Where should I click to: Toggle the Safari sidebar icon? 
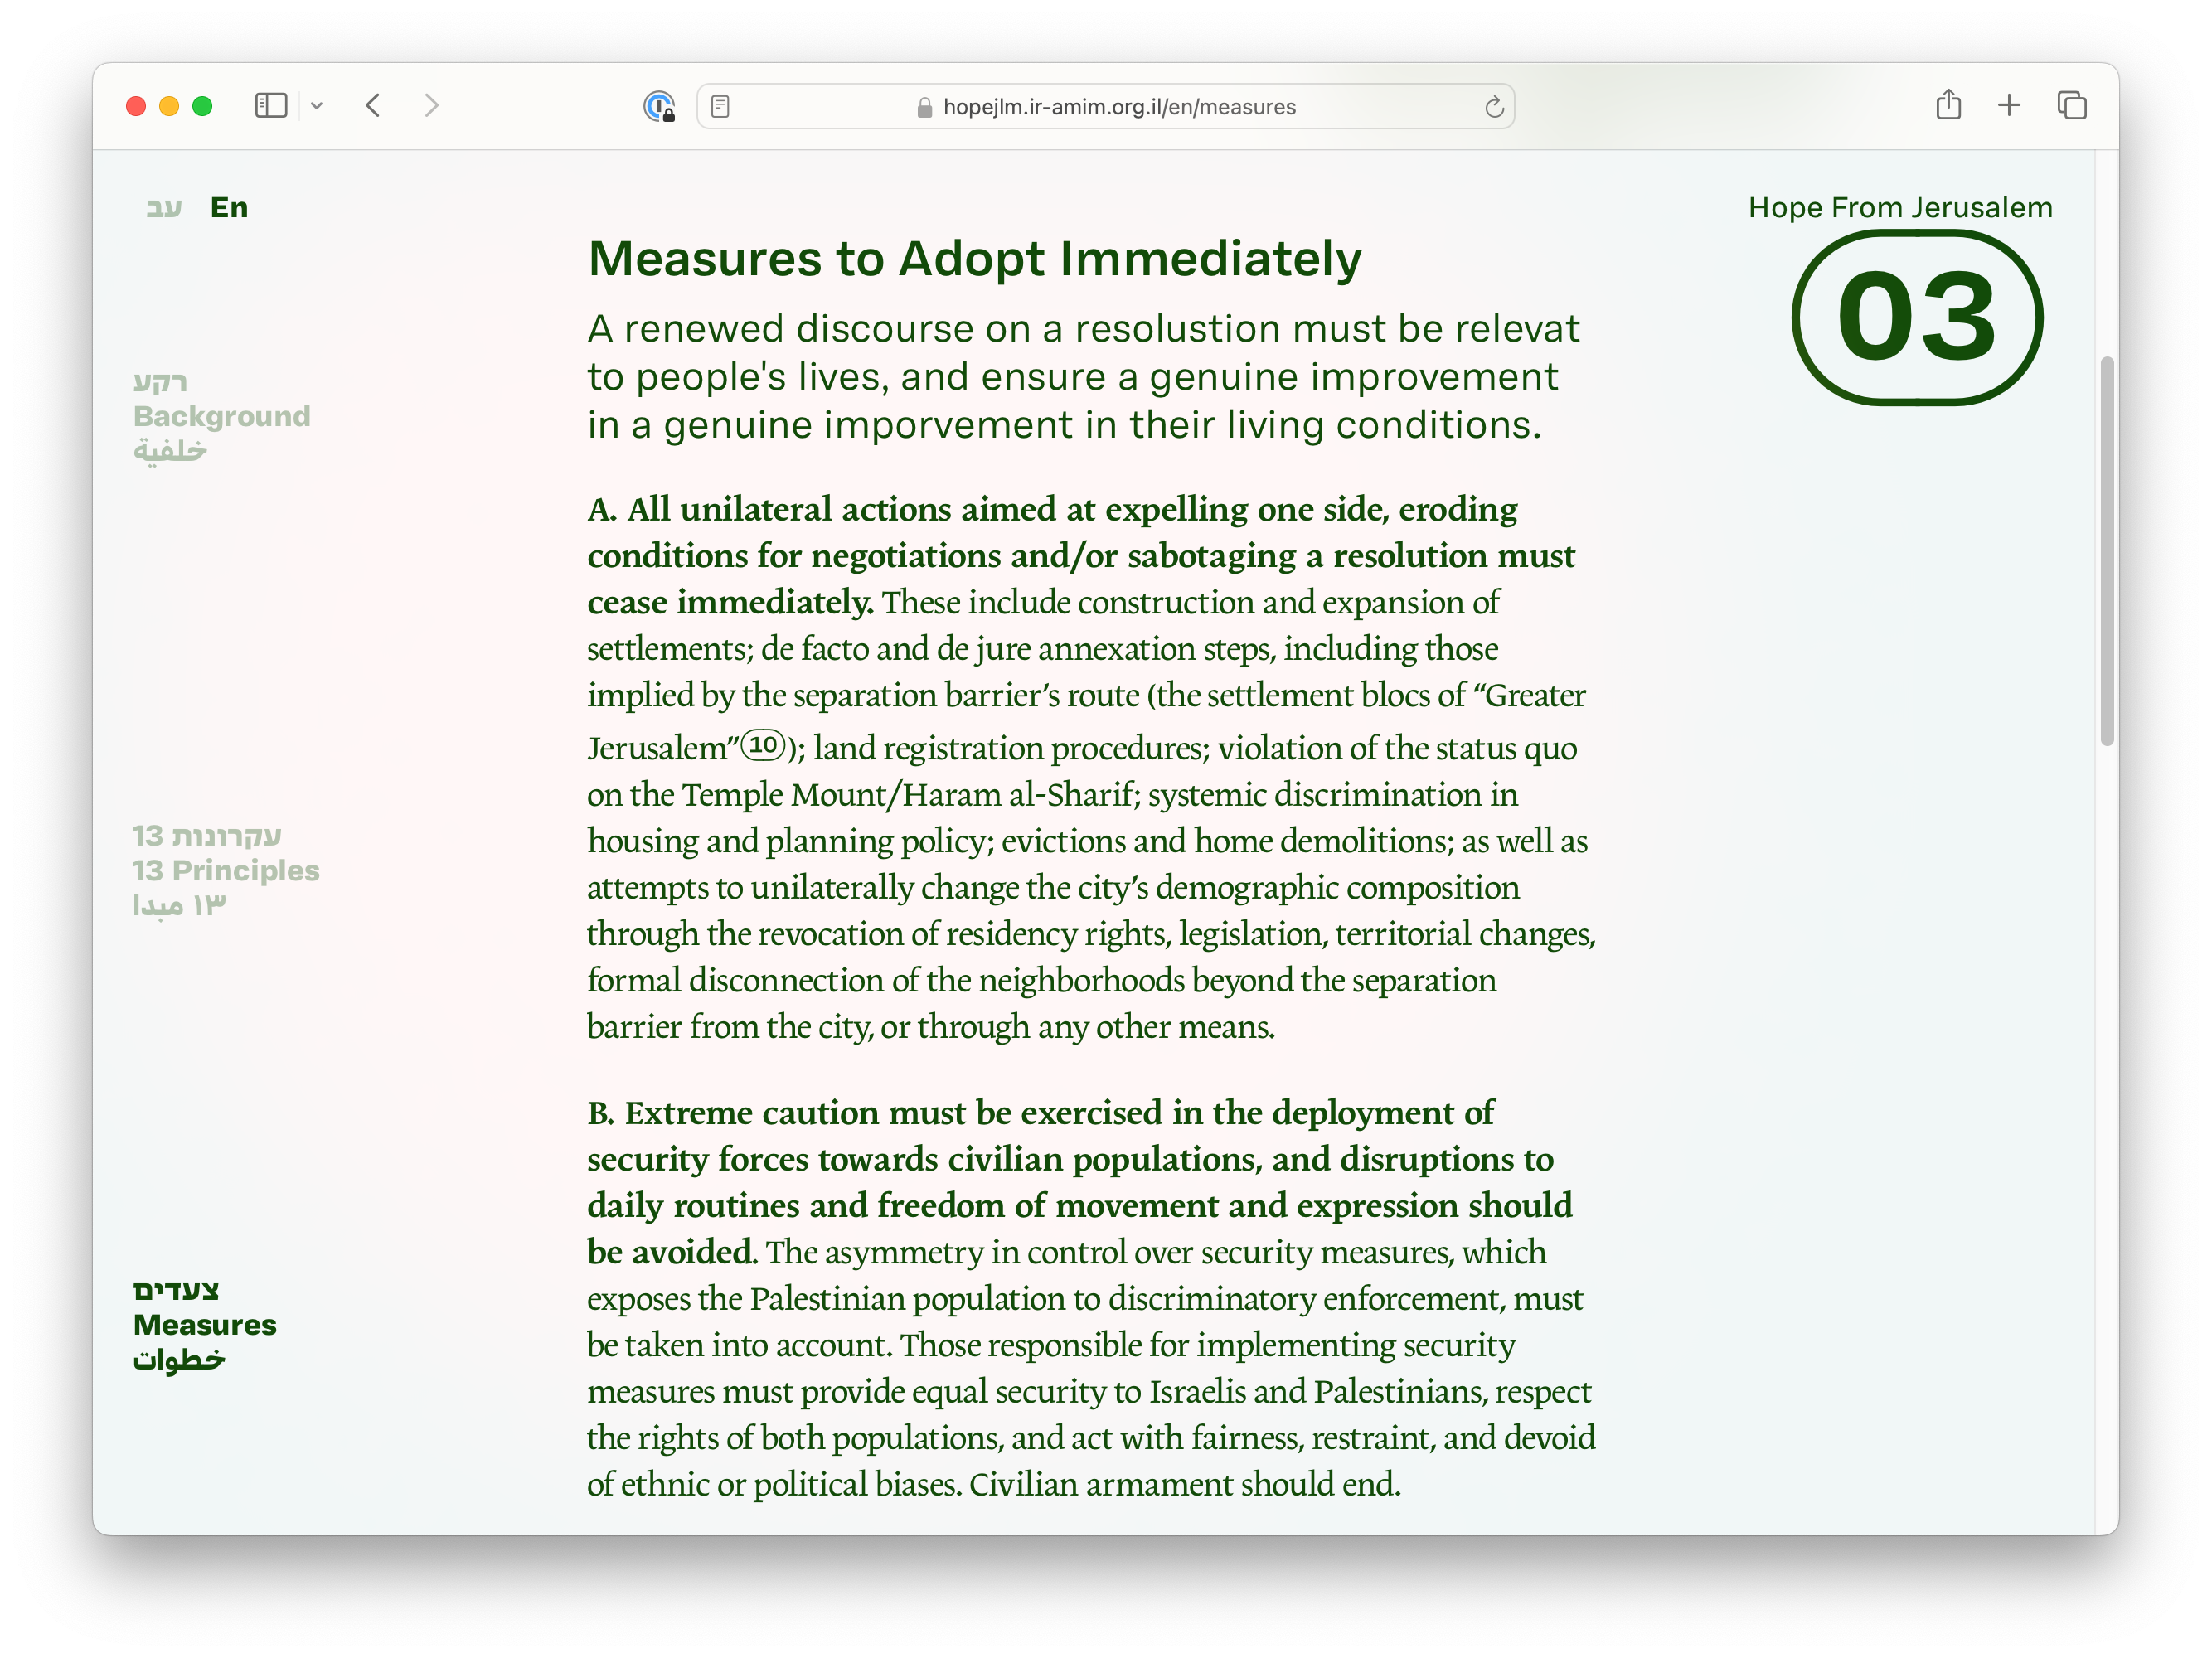pyautogui.click(x=270, y=106)
